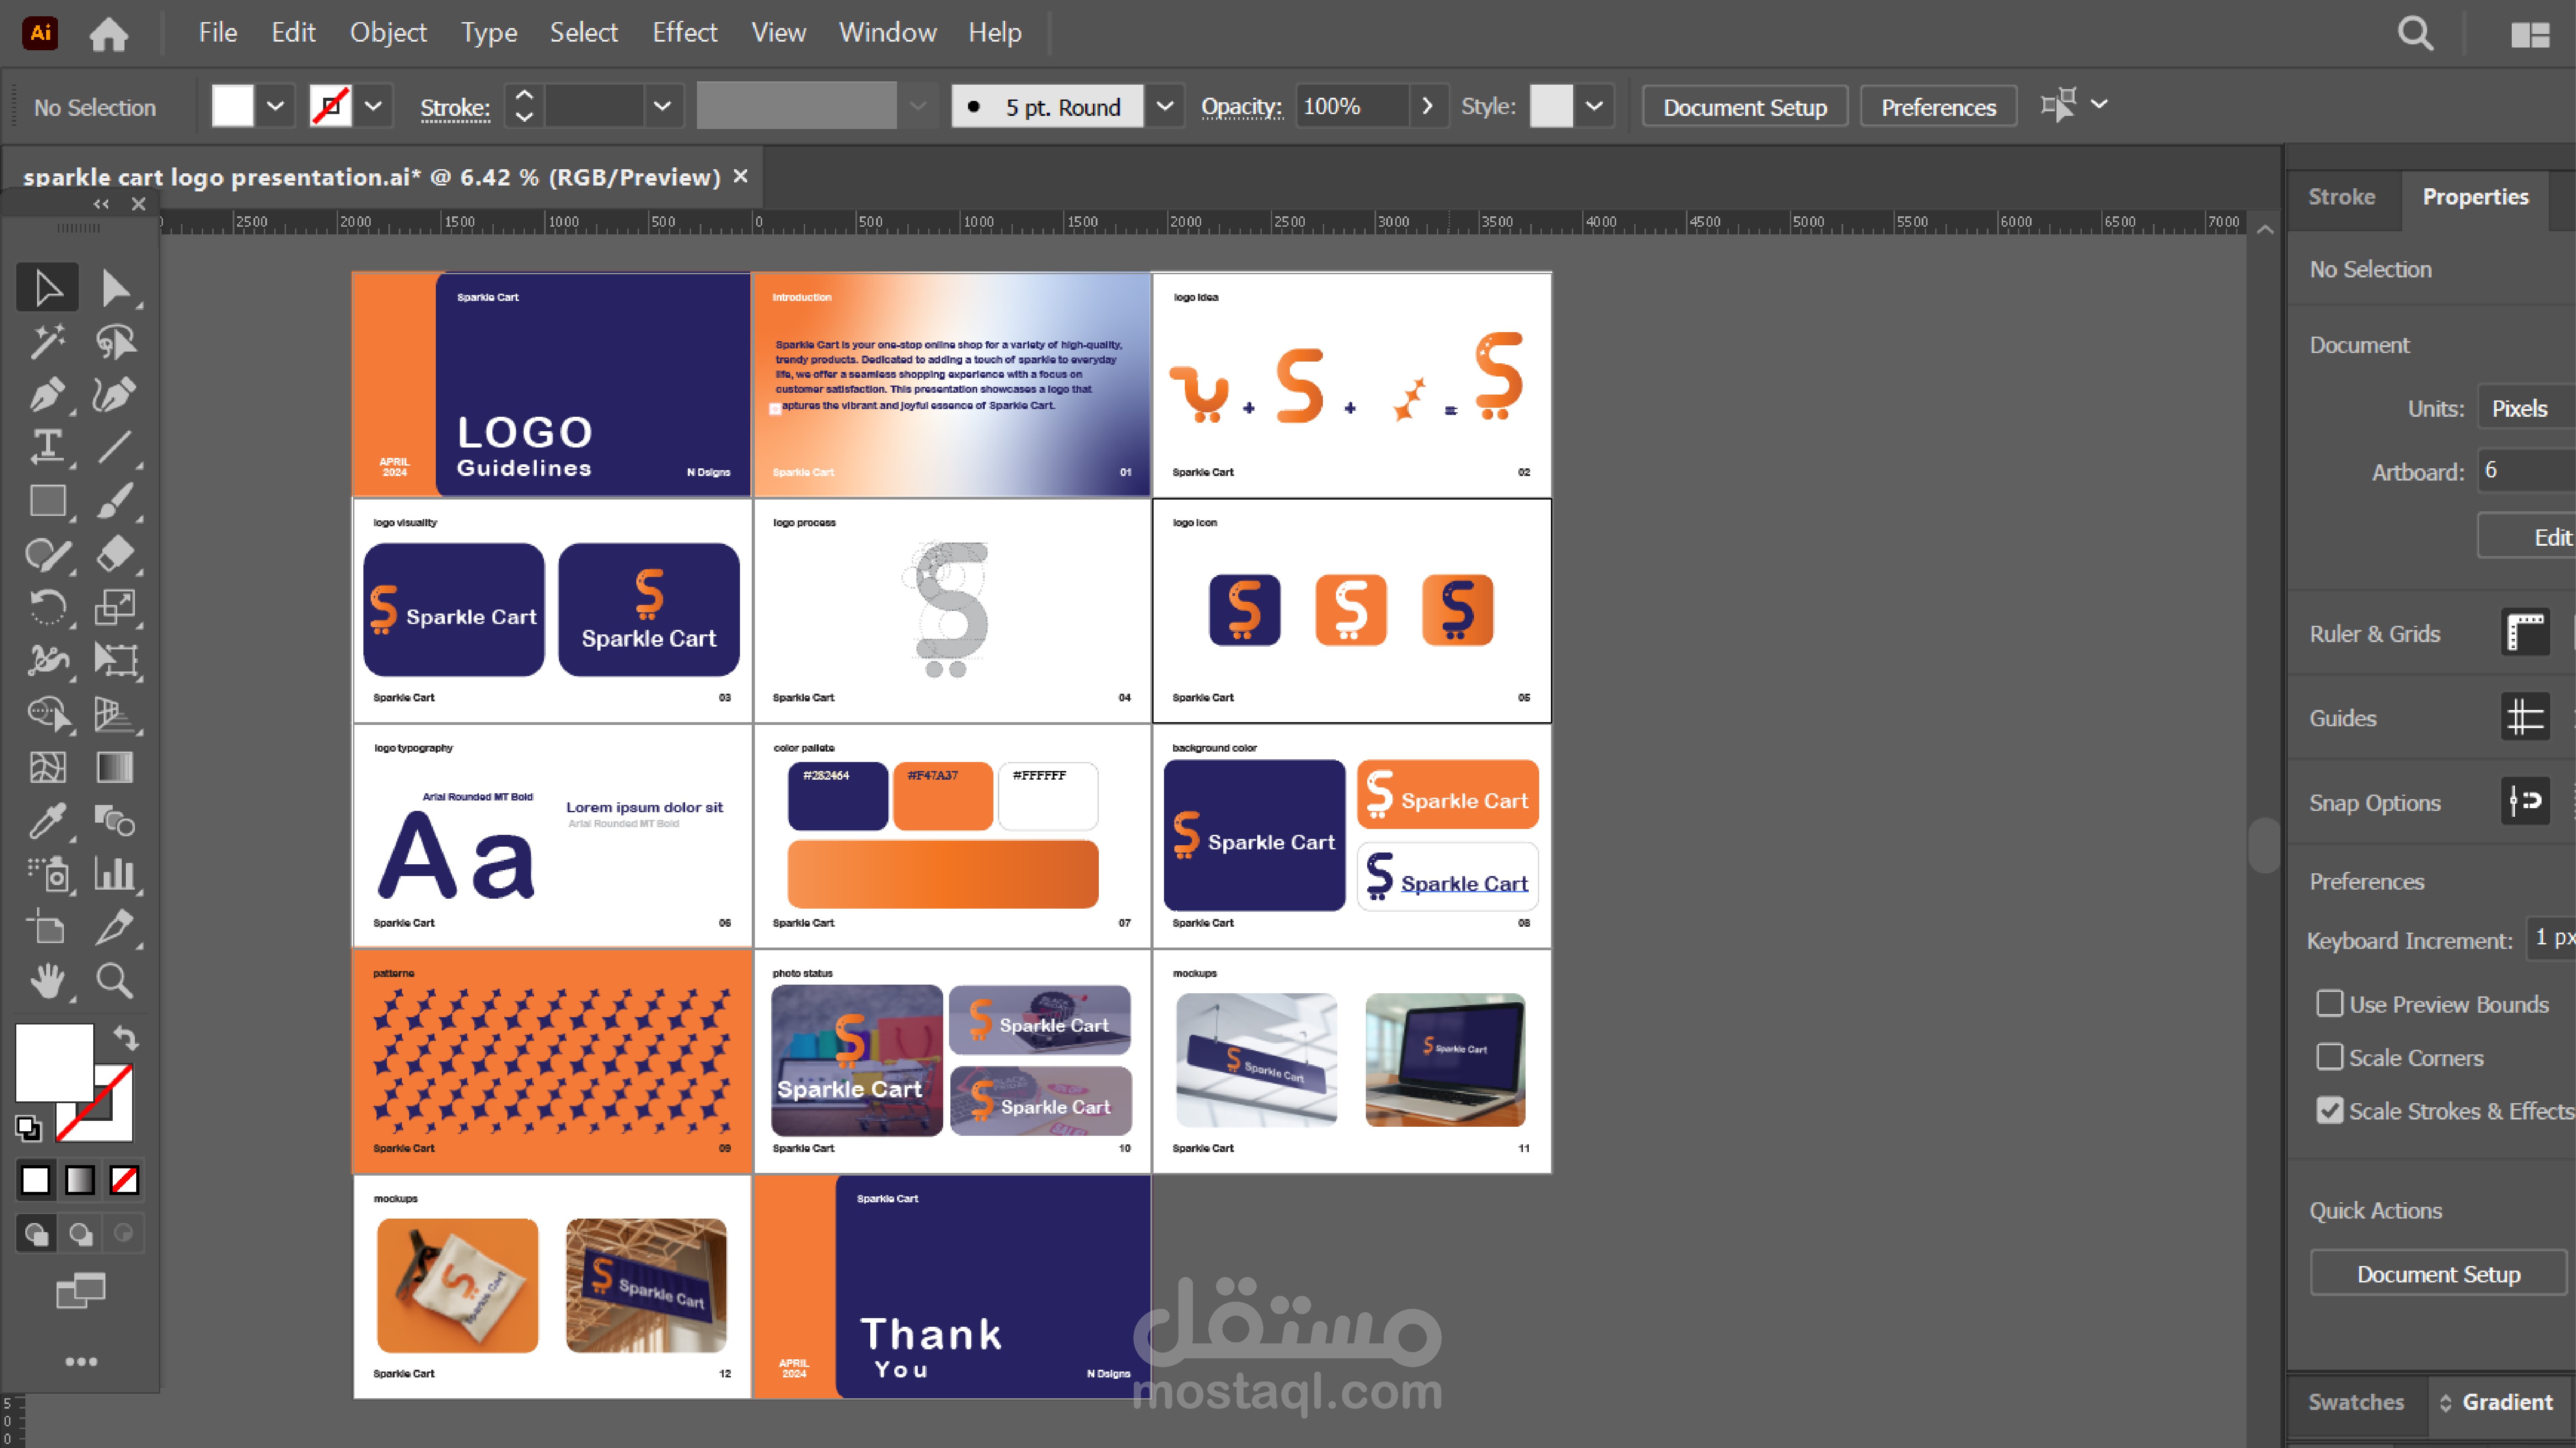Click the Magic Wand tool
The width and height of the screenshot is (2576, 1448).
tap(46, 342)
